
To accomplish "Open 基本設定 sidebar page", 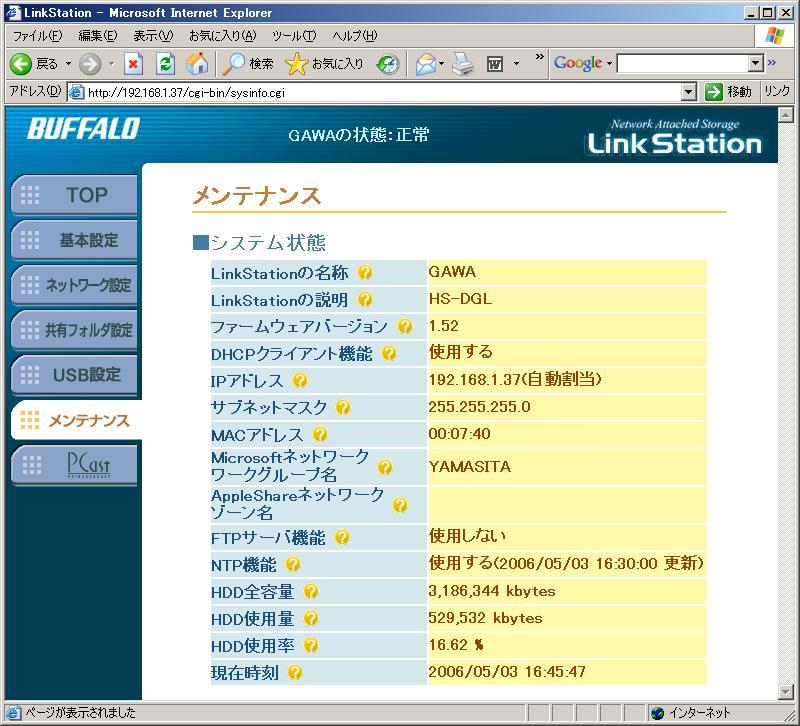I will click(75, 240).
